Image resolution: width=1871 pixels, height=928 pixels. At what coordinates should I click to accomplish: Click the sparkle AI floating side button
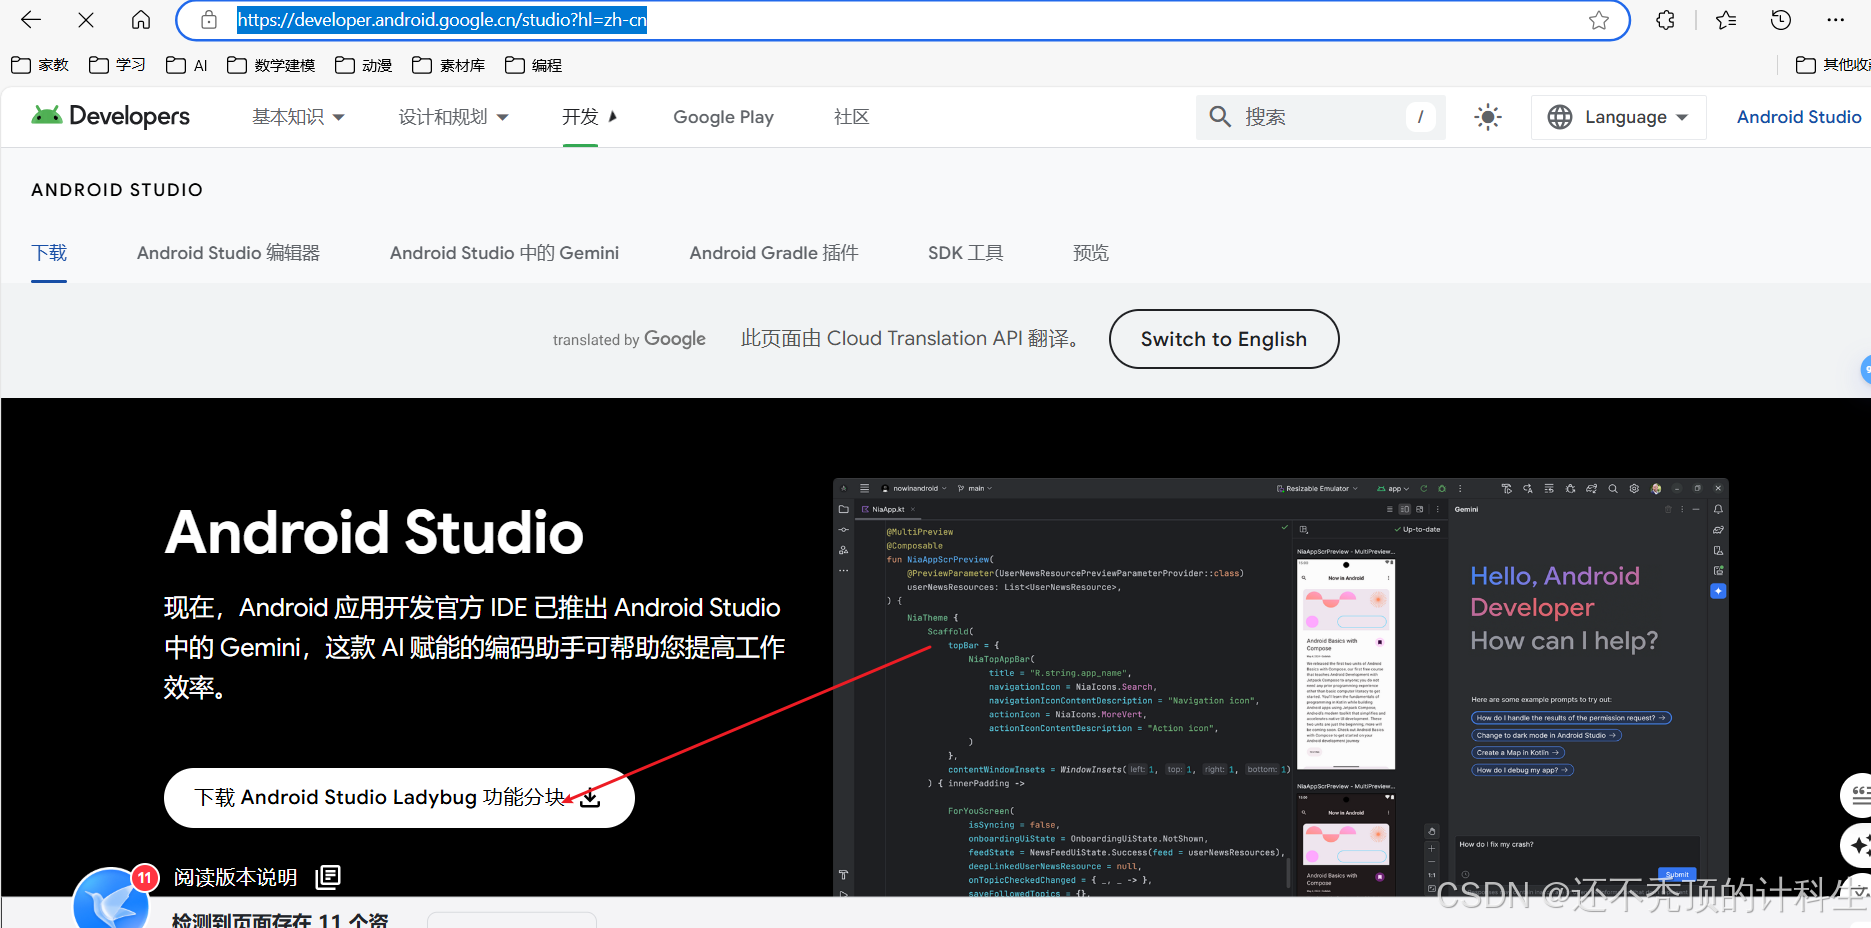(1857, 845)
